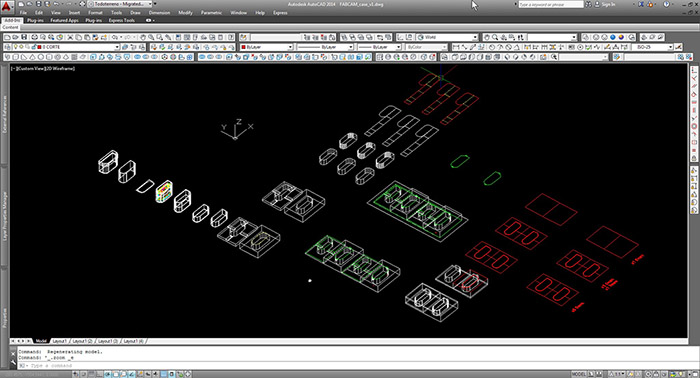Select the Box solid tool
700x378 pixels.
coord(16,57)
